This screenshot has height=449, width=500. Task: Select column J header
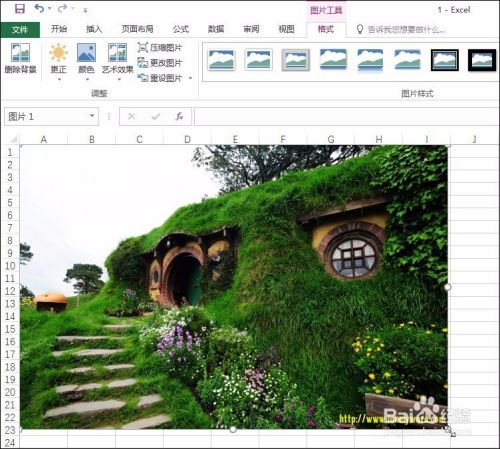[474, 139]
